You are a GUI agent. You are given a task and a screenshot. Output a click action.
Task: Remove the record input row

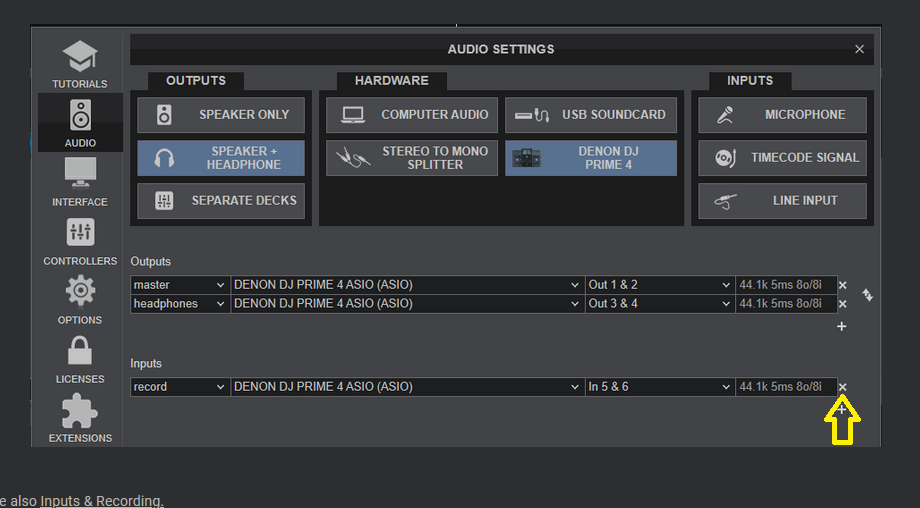pos(843,387)
